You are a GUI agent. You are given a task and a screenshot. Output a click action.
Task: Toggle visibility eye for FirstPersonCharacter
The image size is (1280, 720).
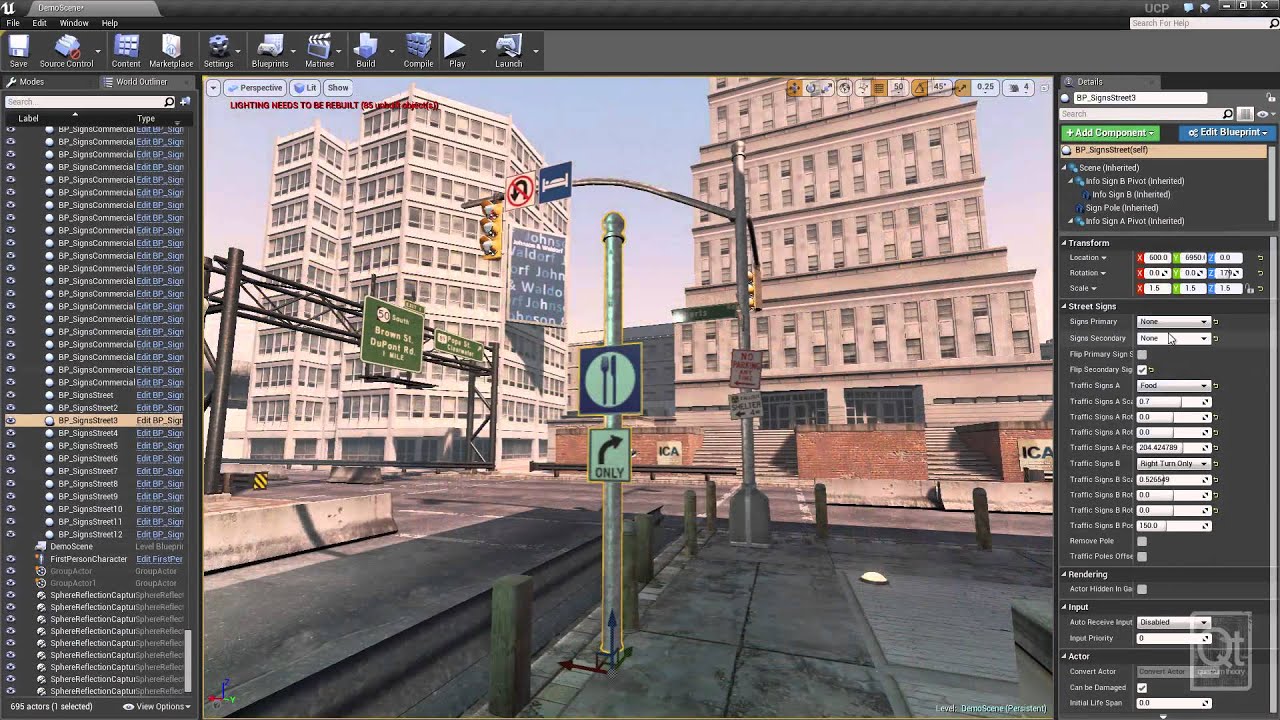[11, 559]
